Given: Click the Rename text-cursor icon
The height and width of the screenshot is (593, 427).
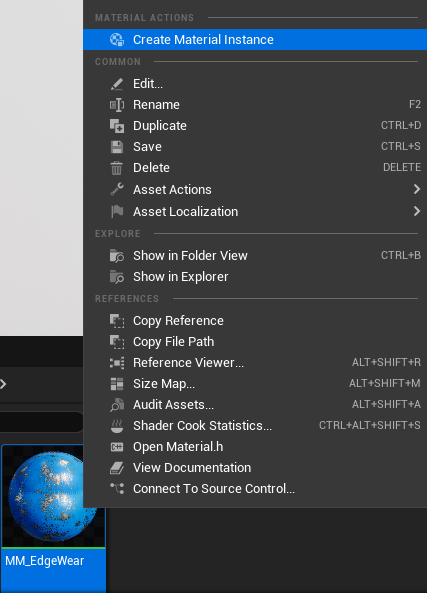Looking at the screenshot, I should point(117,105).
